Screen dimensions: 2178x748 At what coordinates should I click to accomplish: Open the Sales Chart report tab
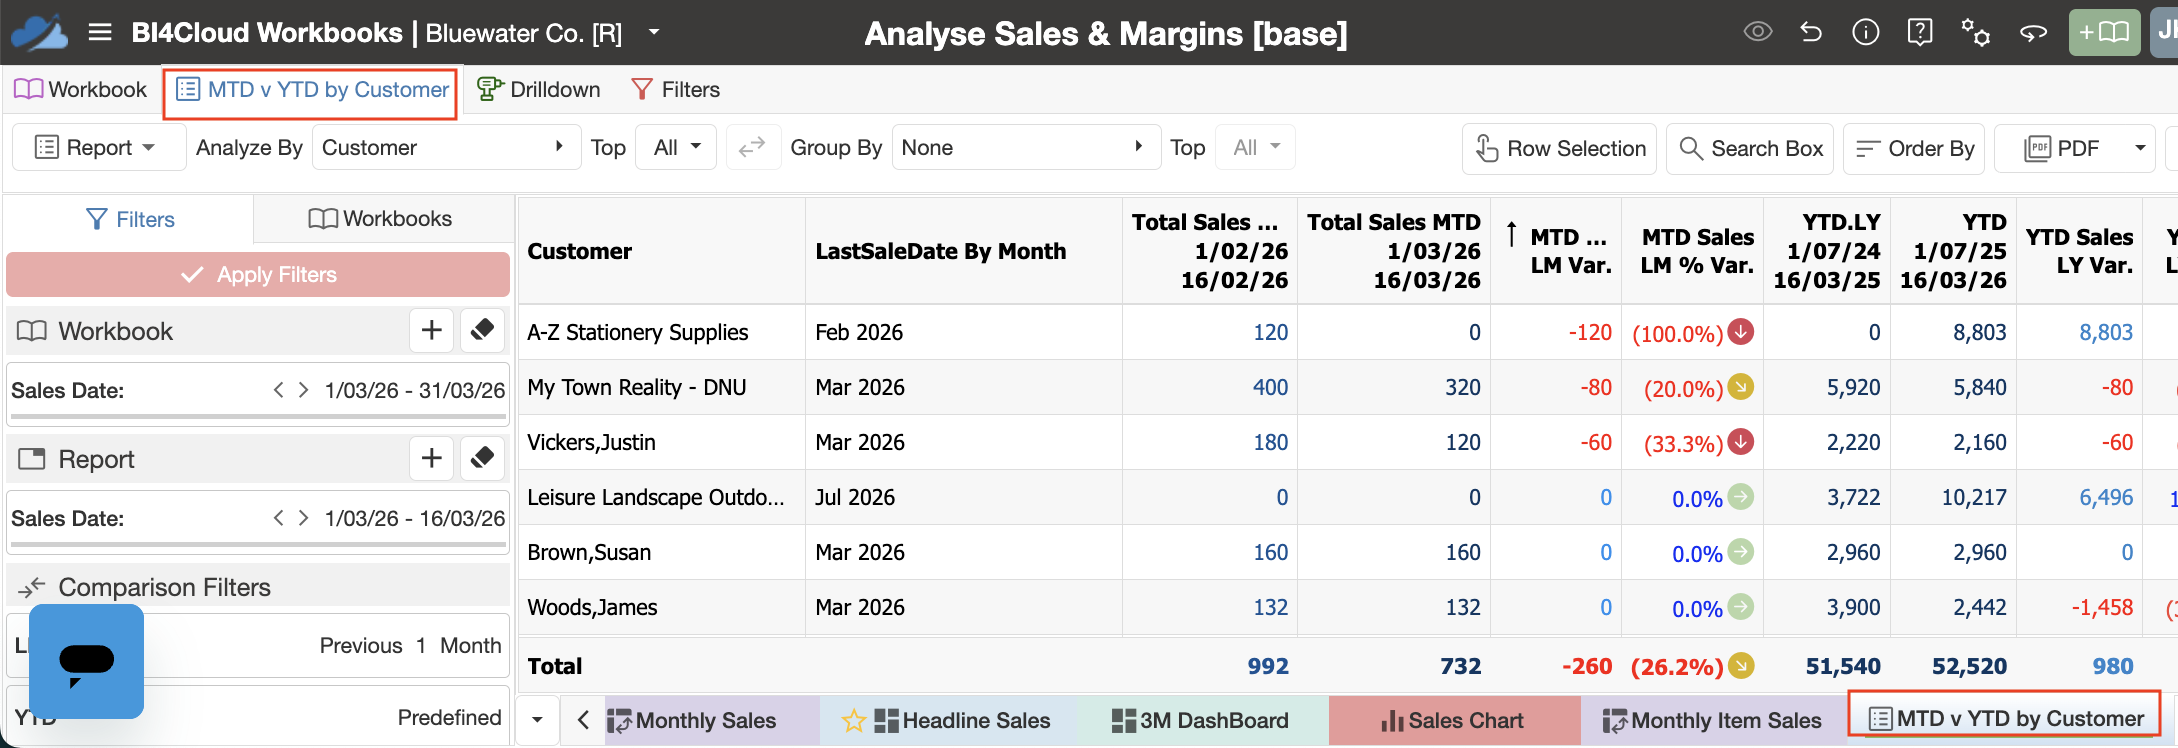point(1453,720)
